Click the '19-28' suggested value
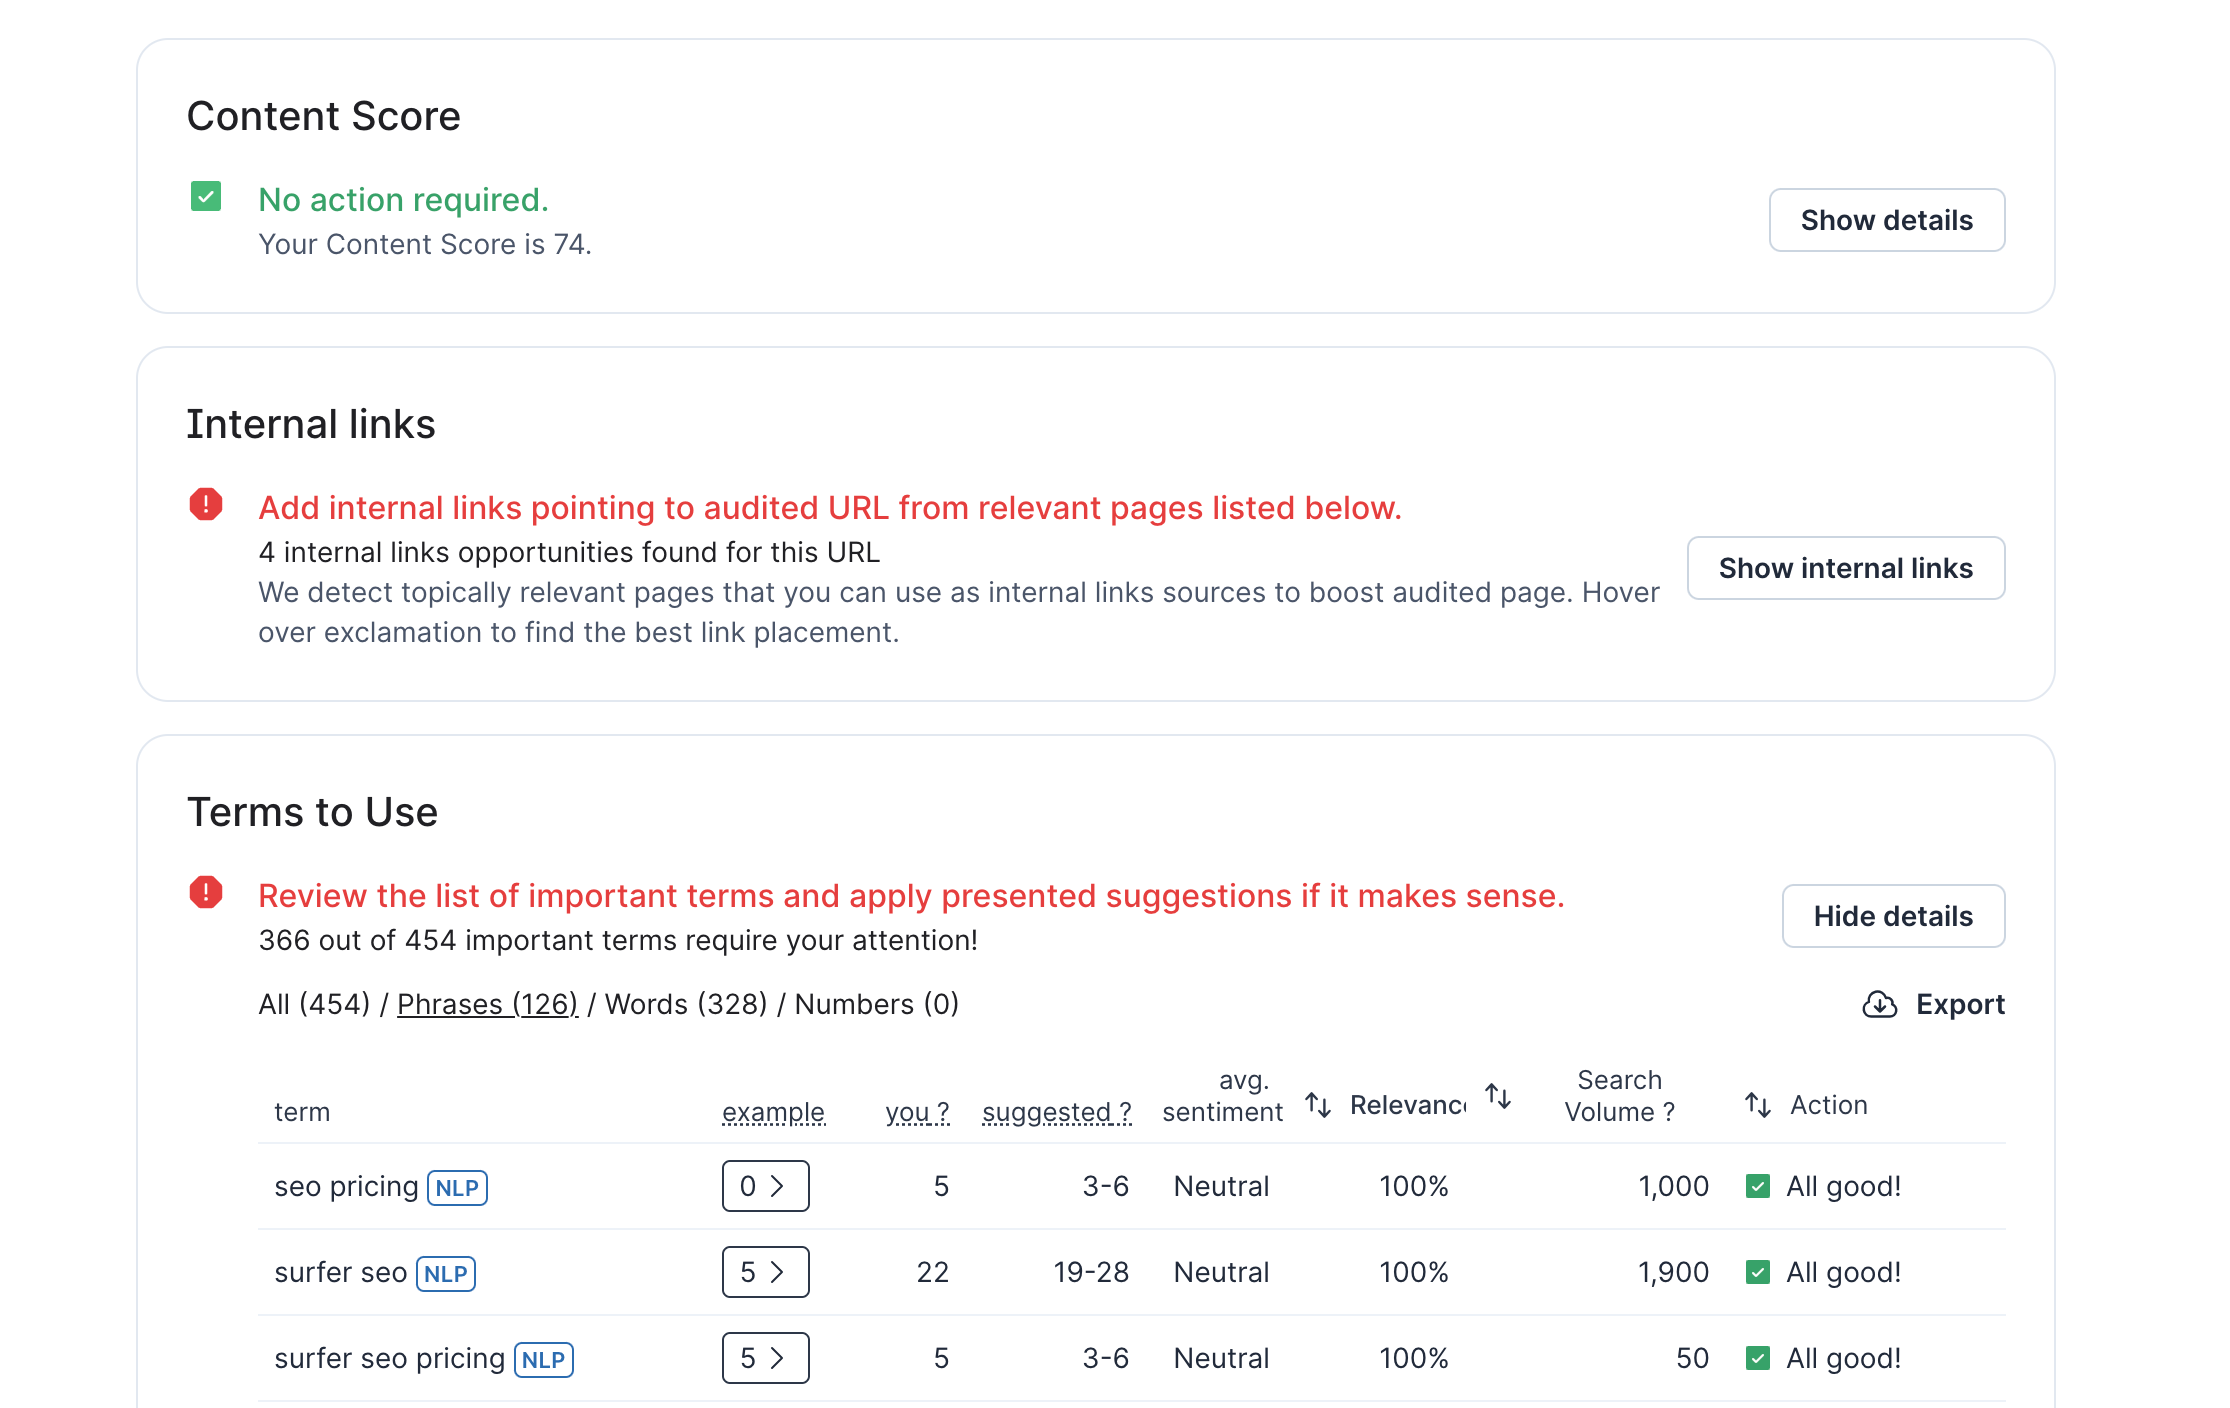 (1091, 1272)
